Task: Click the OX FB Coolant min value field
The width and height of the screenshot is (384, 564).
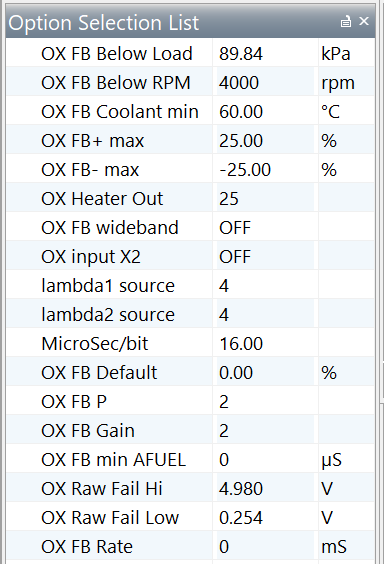Action: point(265,112)
